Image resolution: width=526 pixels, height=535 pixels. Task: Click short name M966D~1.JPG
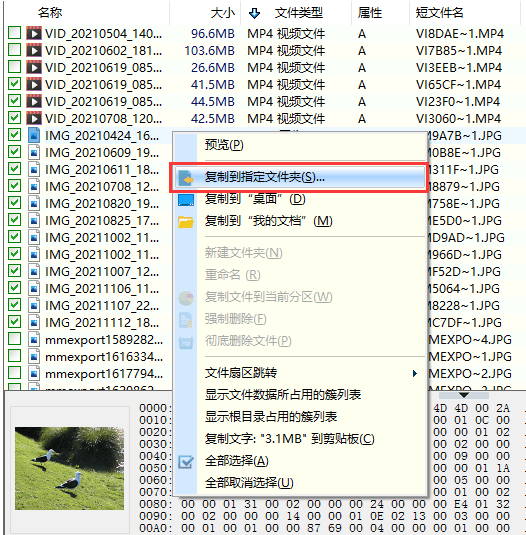[465, 255]
